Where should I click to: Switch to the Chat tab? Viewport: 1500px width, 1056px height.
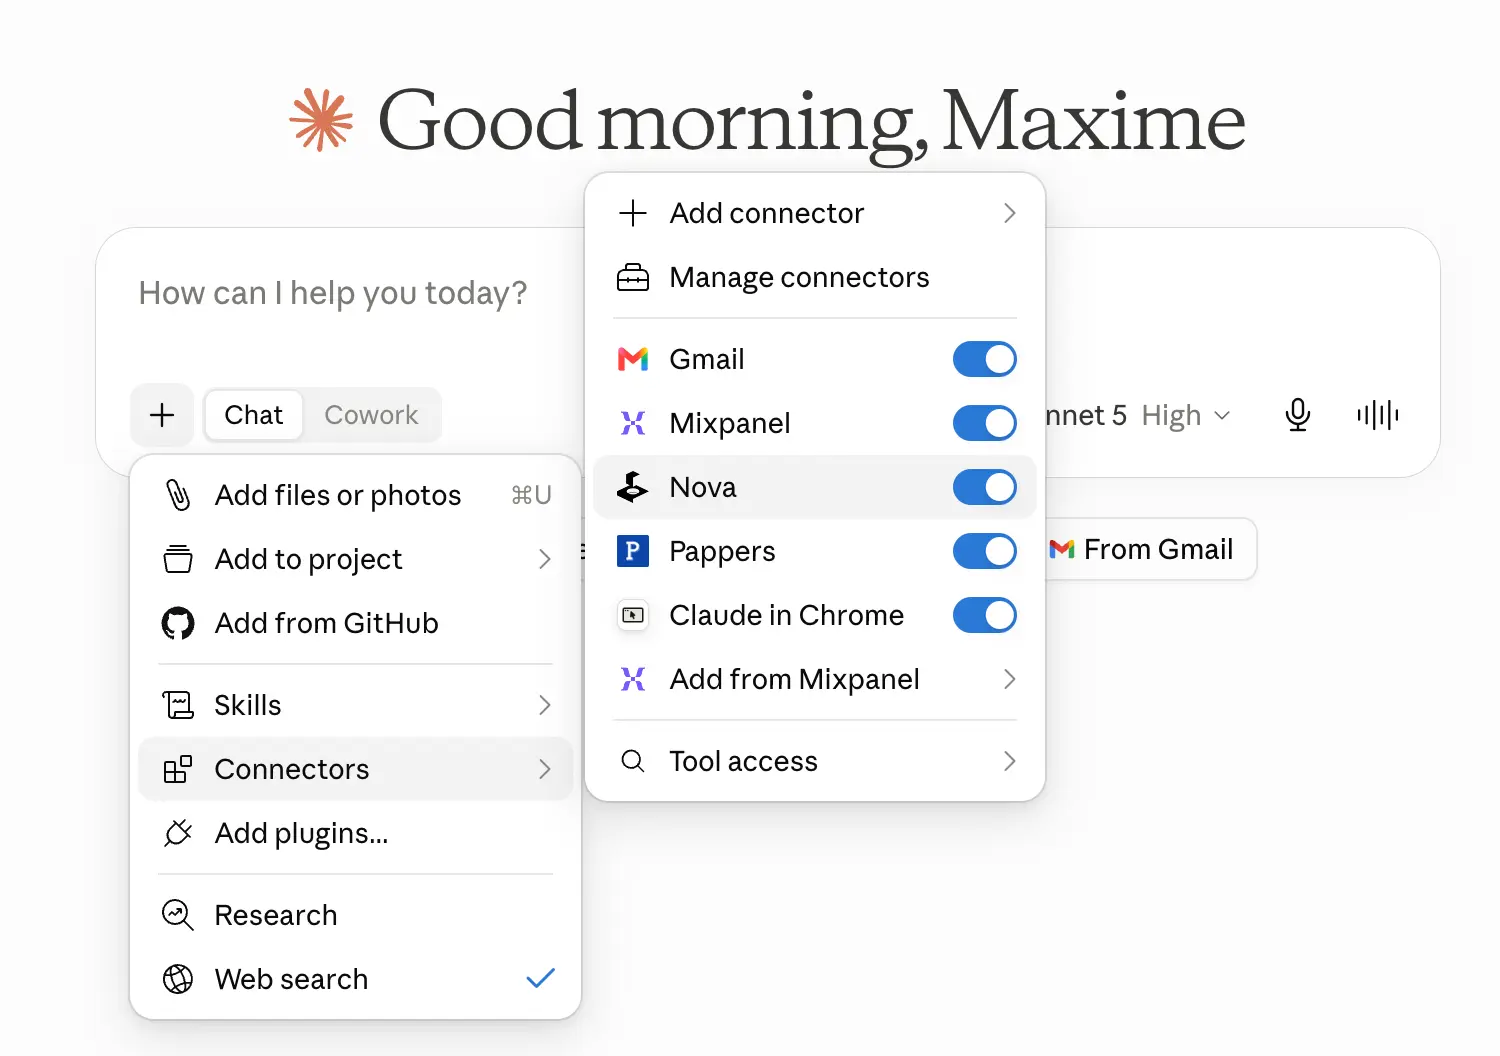[x=254, y=415]
